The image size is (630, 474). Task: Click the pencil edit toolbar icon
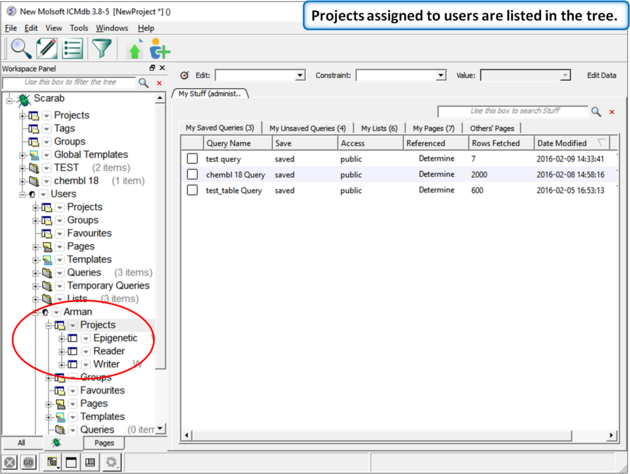click(47, 48)
